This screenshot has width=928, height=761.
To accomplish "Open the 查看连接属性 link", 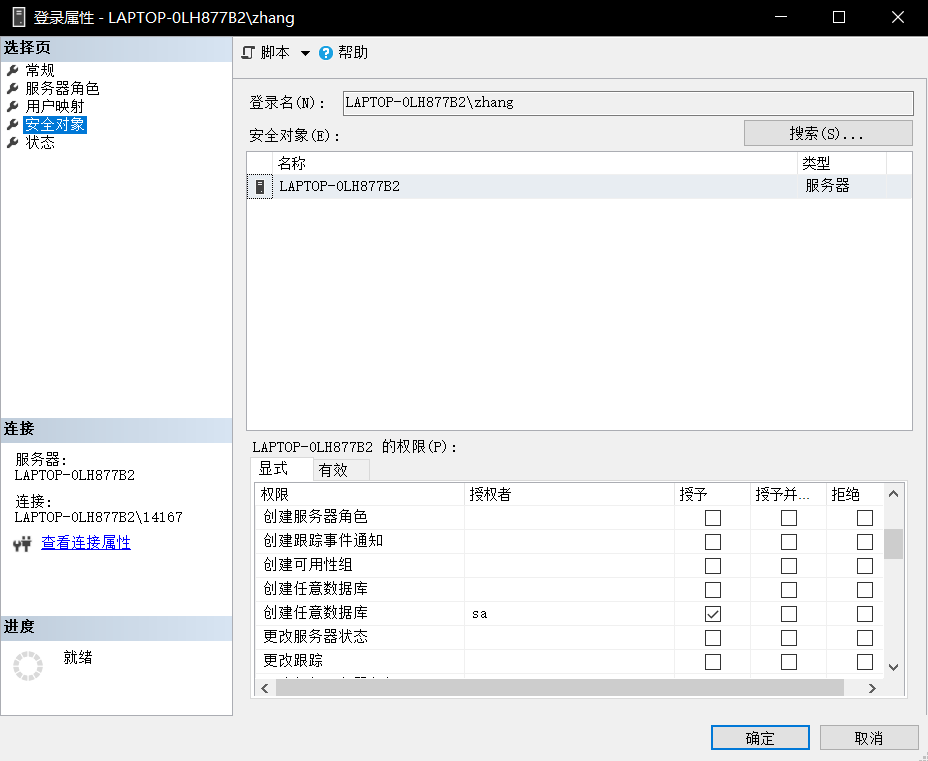I will (85, 543).
